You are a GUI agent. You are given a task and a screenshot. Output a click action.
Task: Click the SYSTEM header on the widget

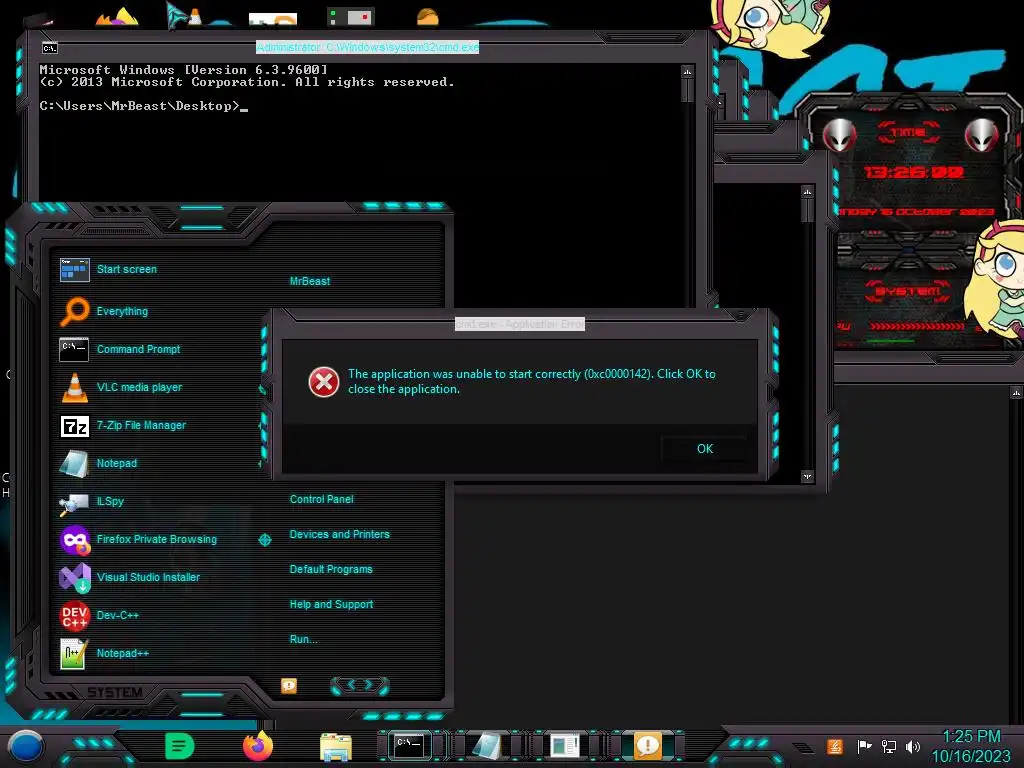point(908,291)
